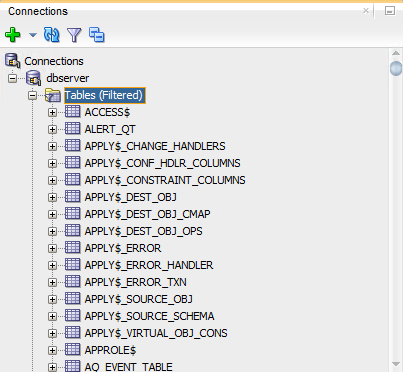Image resolution: width=403 pixels, height=372 pixels.
Task: Click the Tables (Filtered) folder icon
Action: 53,95
